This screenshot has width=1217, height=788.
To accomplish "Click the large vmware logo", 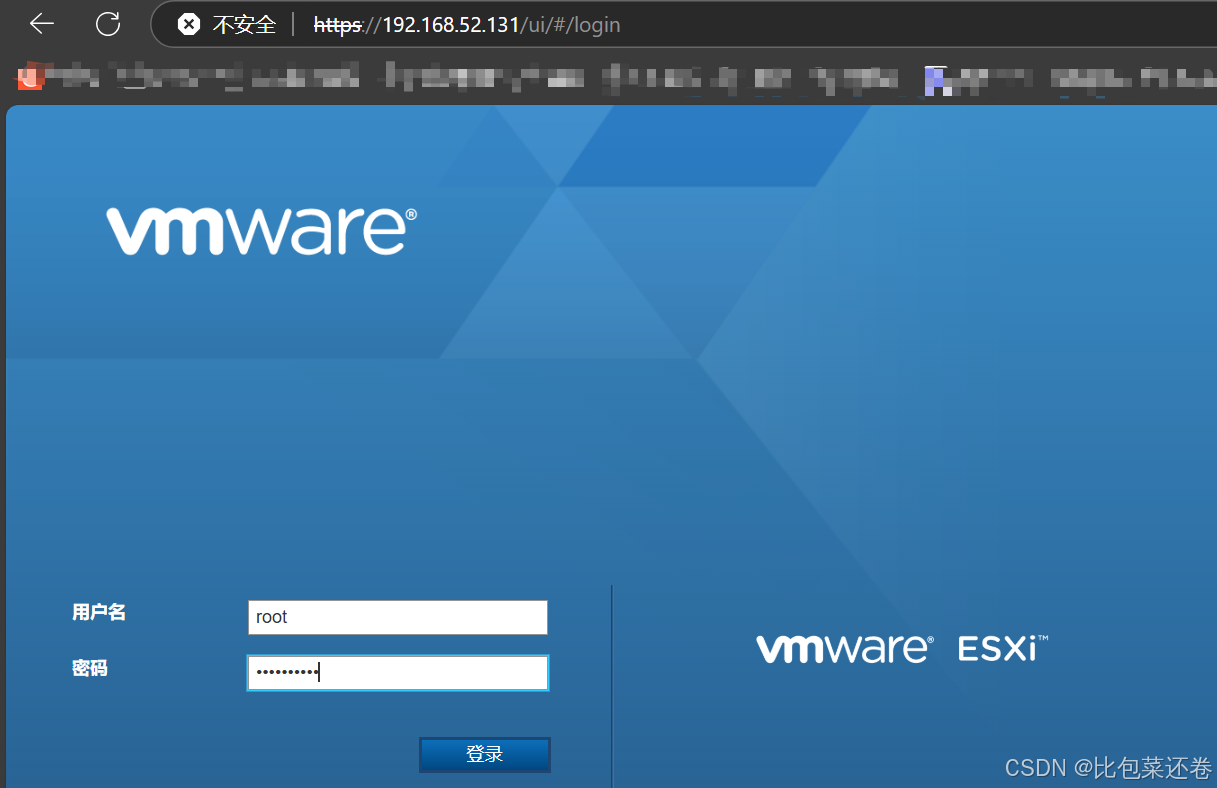I will point(262,231).
